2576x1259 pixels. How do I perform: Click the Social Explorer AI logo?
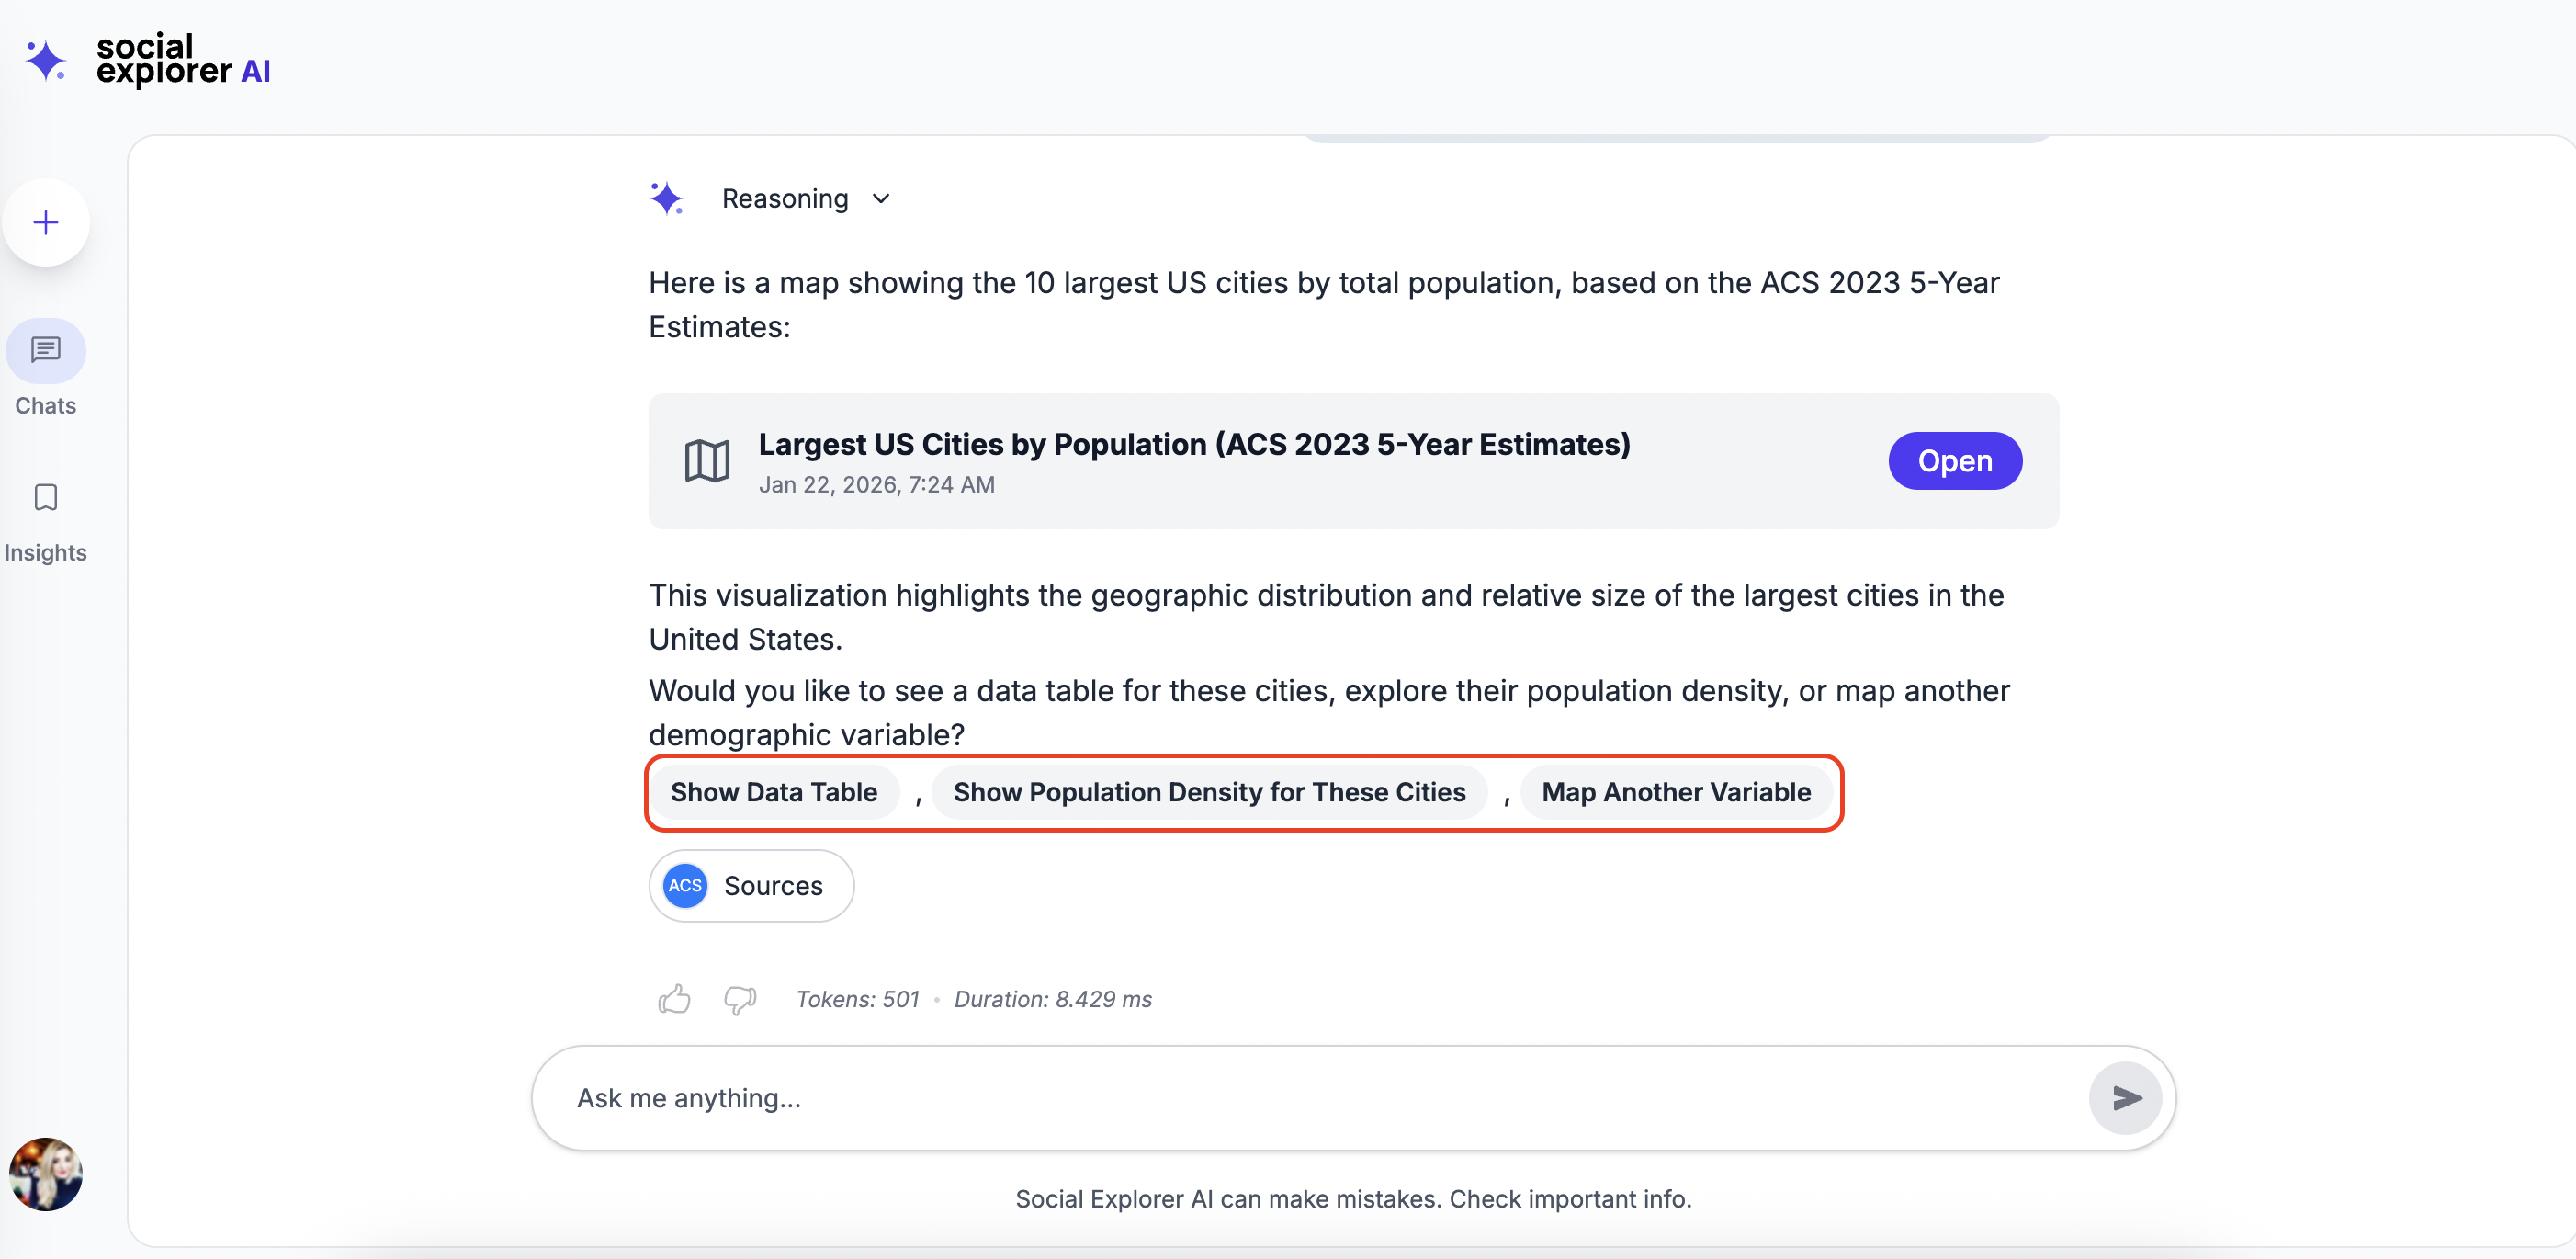[x=148, y=60]
